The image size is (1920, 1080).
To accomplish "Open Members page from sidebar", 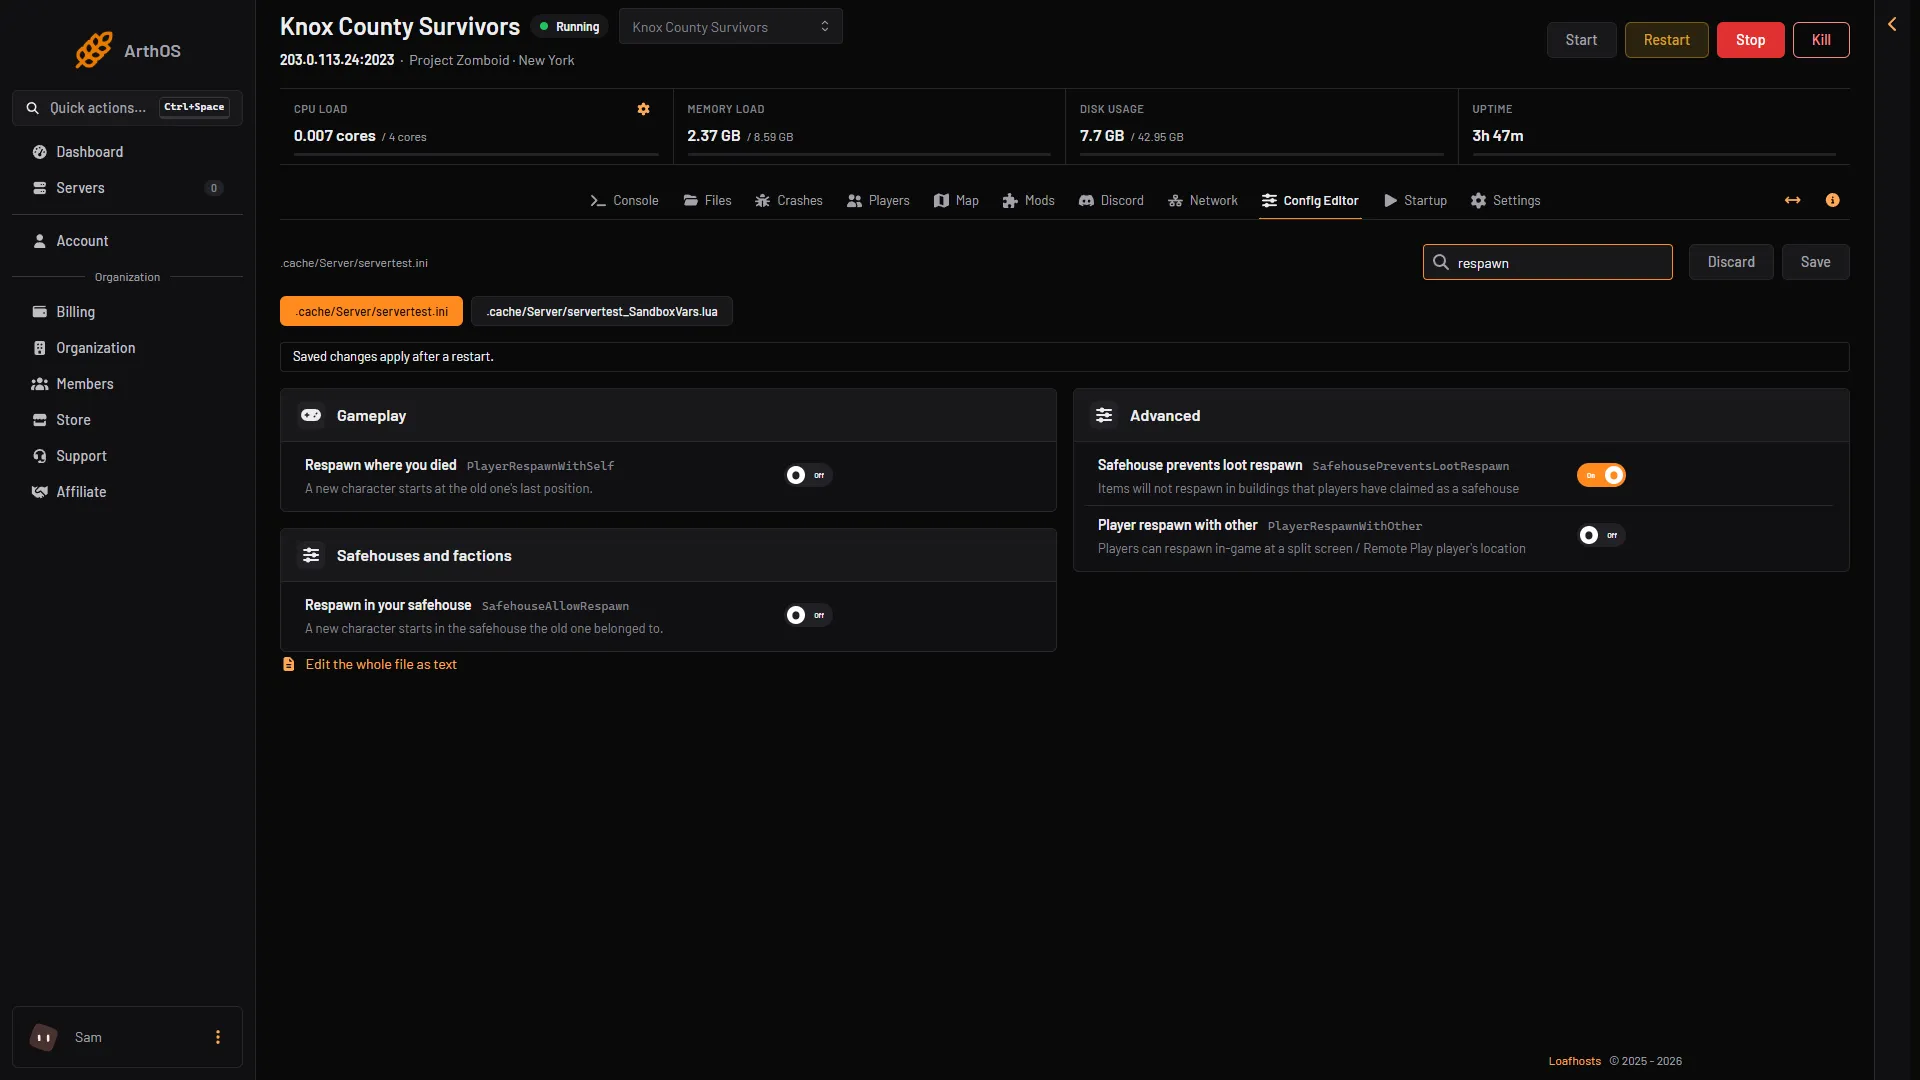I will pos(127,384).
